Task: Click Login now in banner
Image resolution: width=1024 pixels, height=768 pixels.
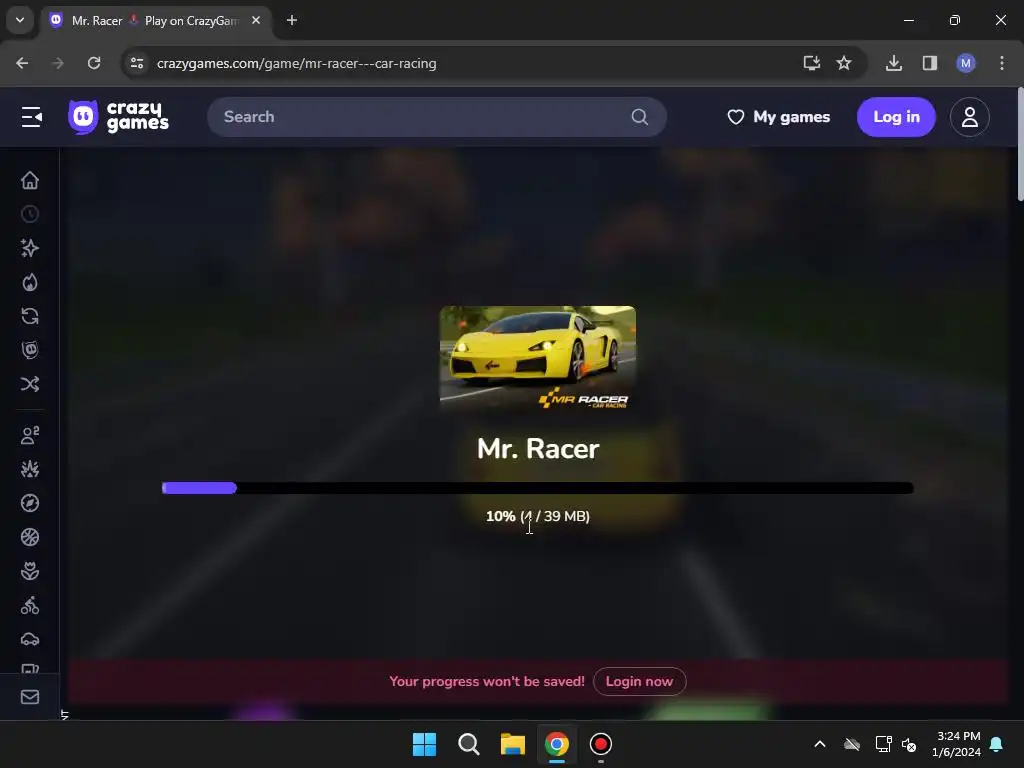Action: coord(639,681)
